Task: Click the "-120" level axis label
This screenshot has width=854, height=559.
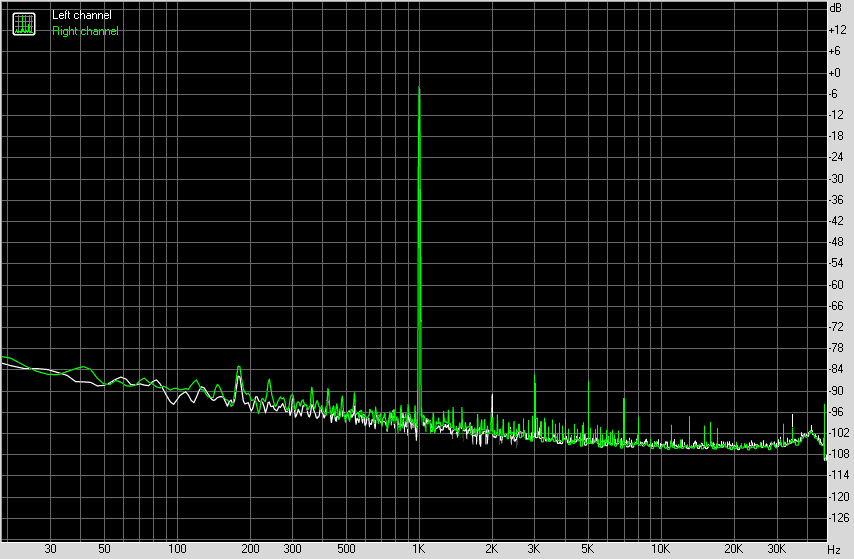Action: coord(839,496)
